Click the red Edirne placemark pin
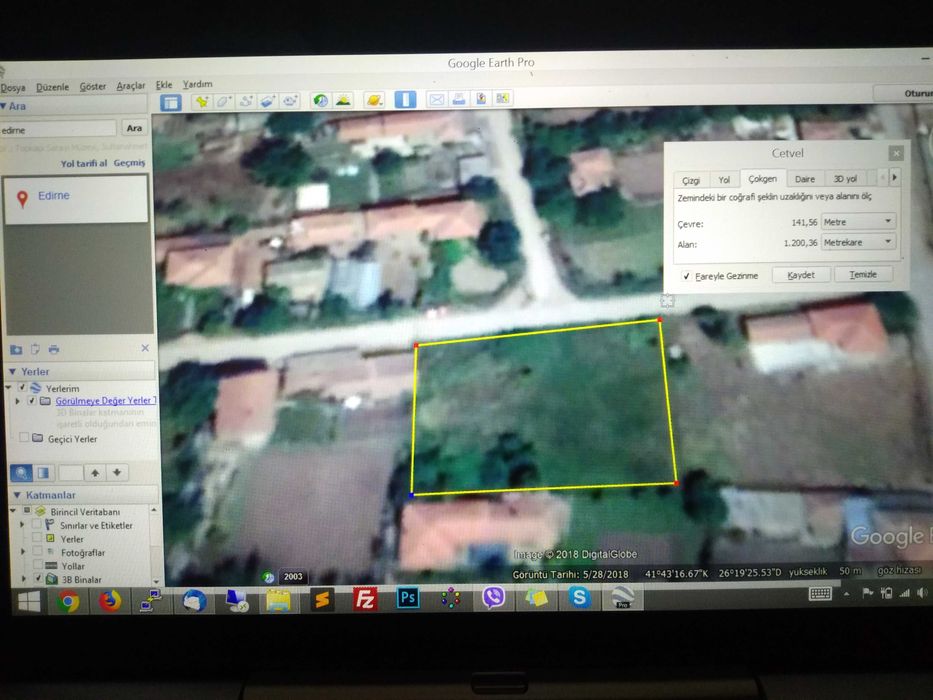This screenshot has width=933, height=700. click(22, 199)
